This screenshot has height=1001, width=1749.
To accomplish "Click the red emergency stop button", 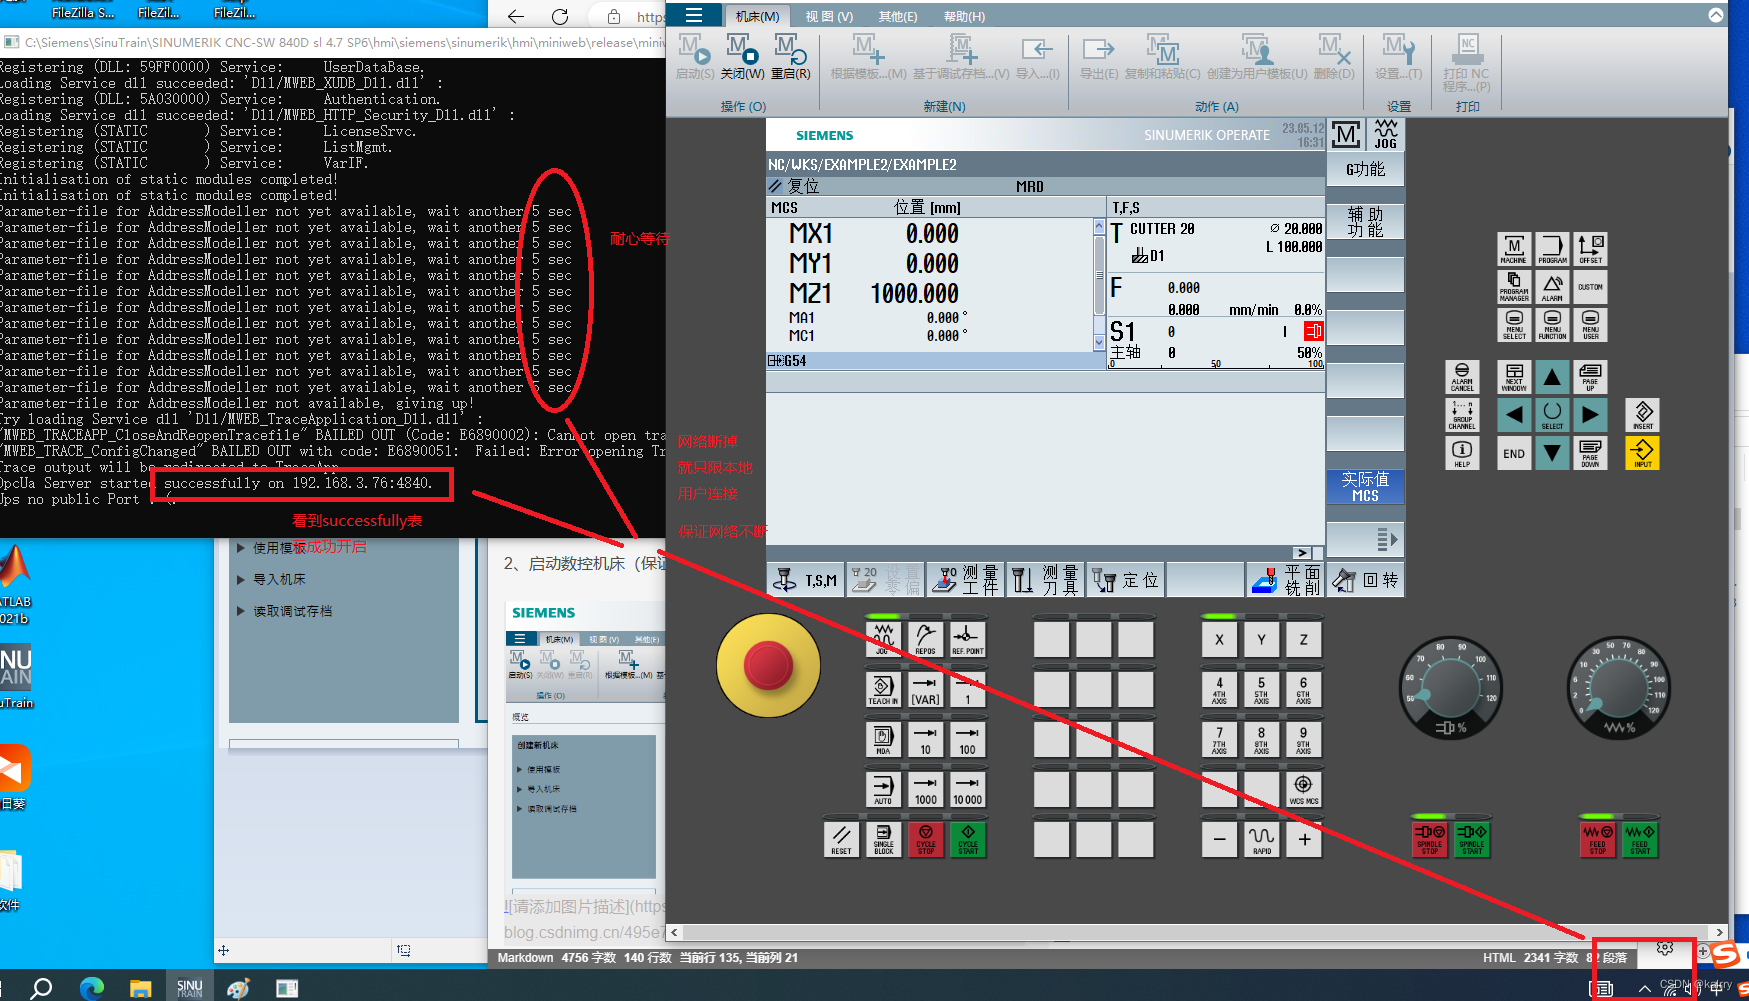I will coord(768,665).
